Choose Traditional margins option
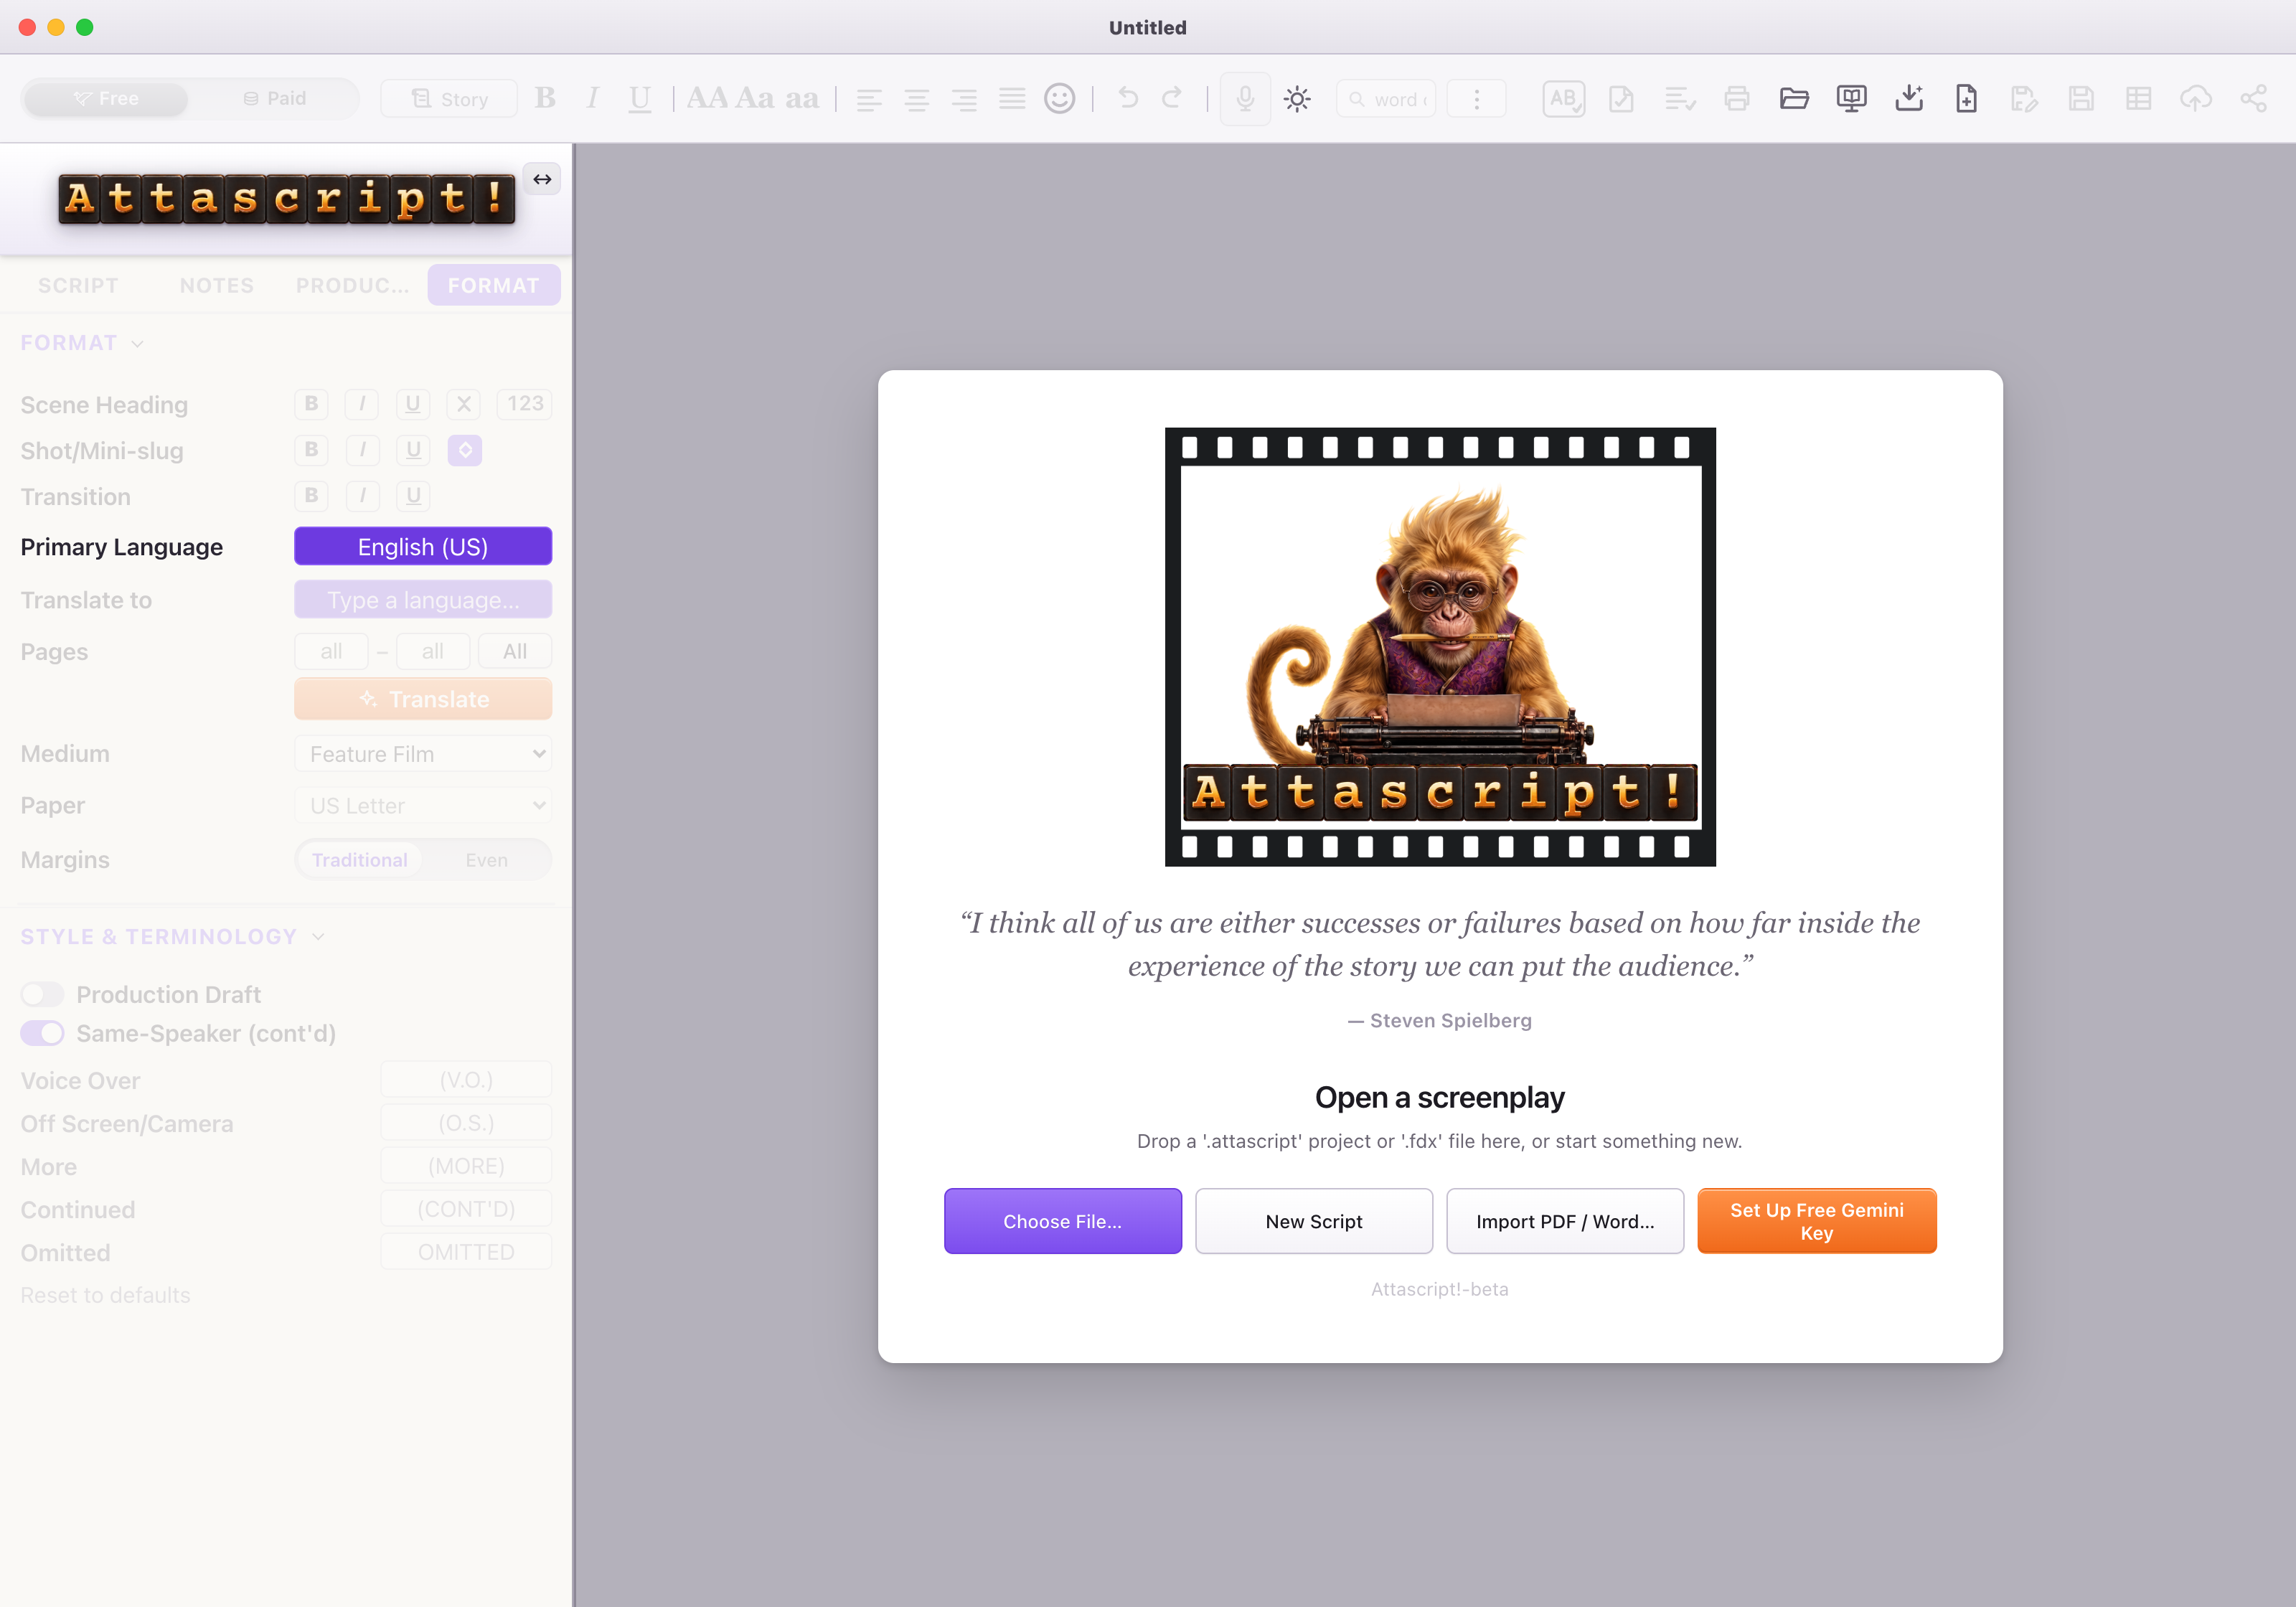 (x=359, y=860)
